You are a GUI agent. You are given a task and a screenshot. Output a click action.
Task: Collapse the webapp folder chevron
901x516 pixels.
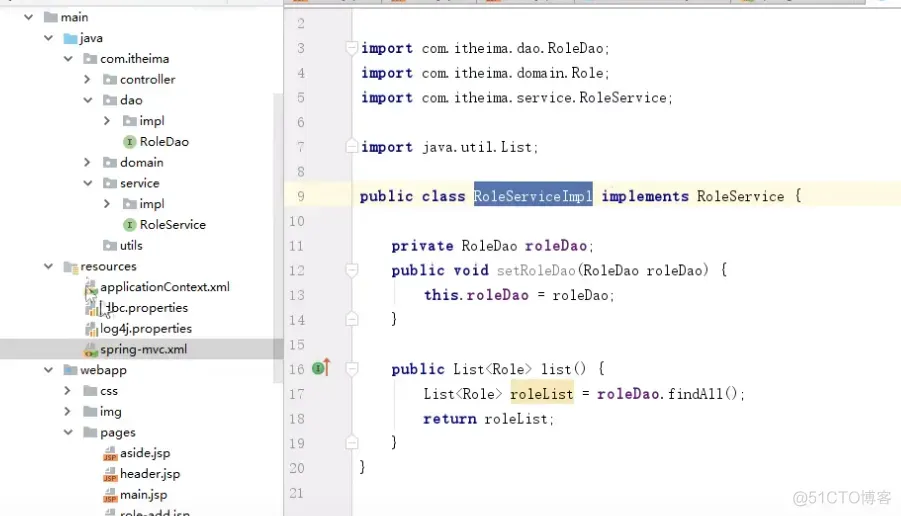48,370
